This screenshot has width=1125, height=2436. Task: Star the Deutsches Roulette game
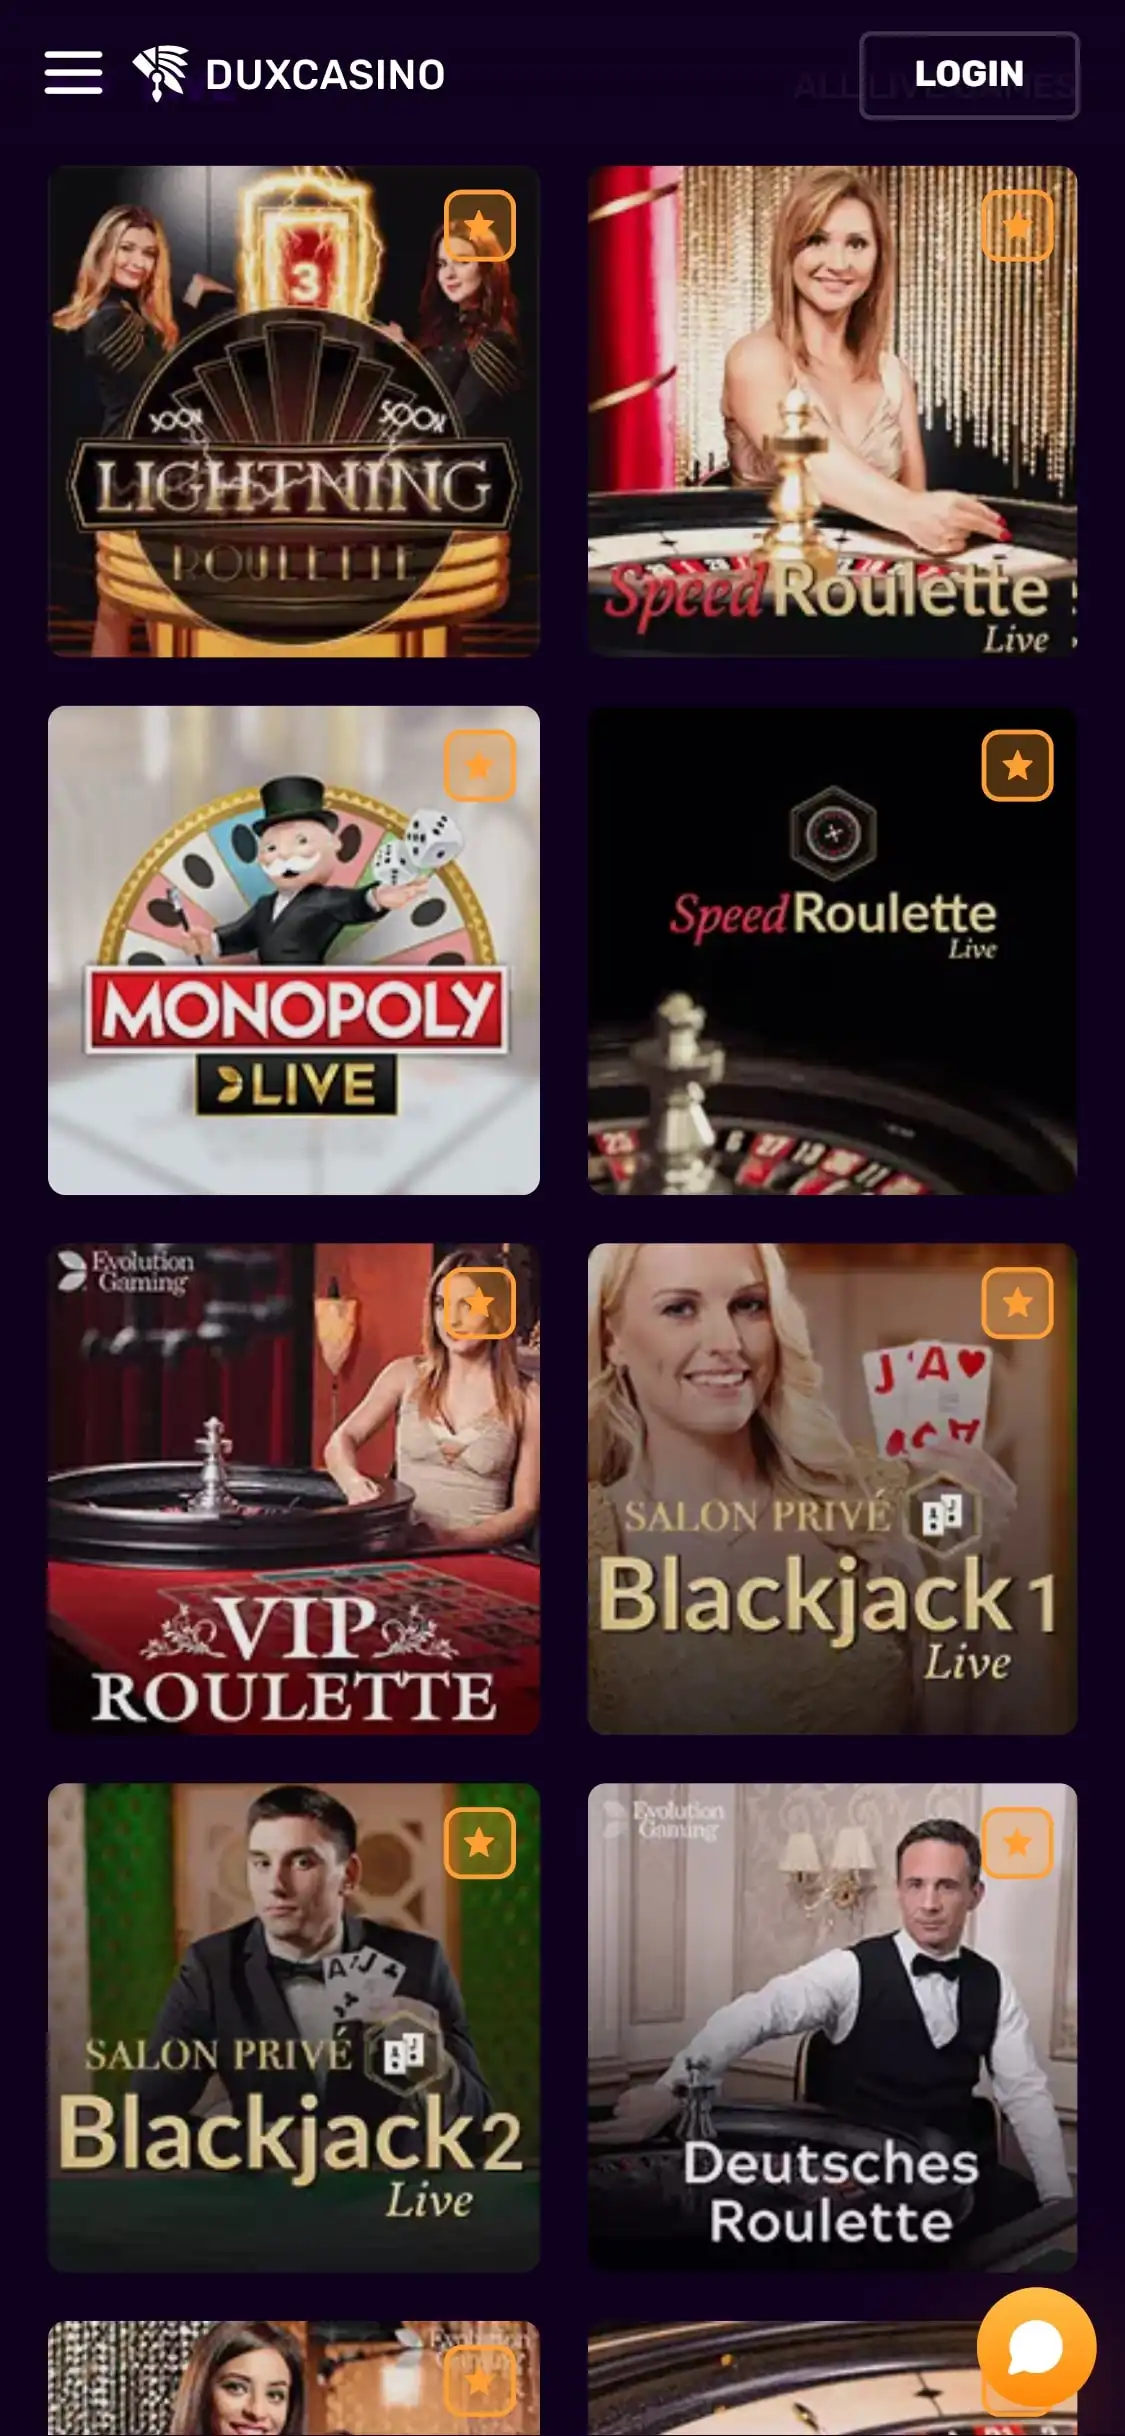click(x=1017, y=1842)
